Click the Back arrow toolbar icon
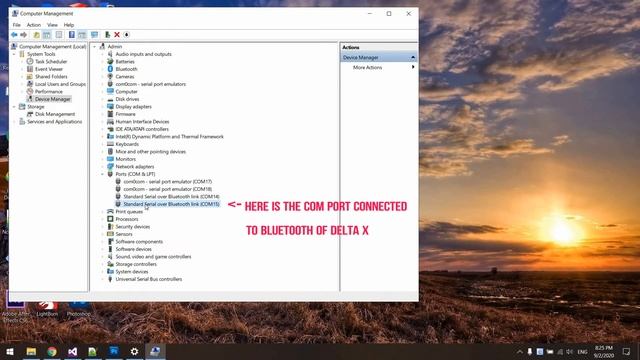Viewport: 640px width, 360px height. pyautogui.click(x=14, y=35)
